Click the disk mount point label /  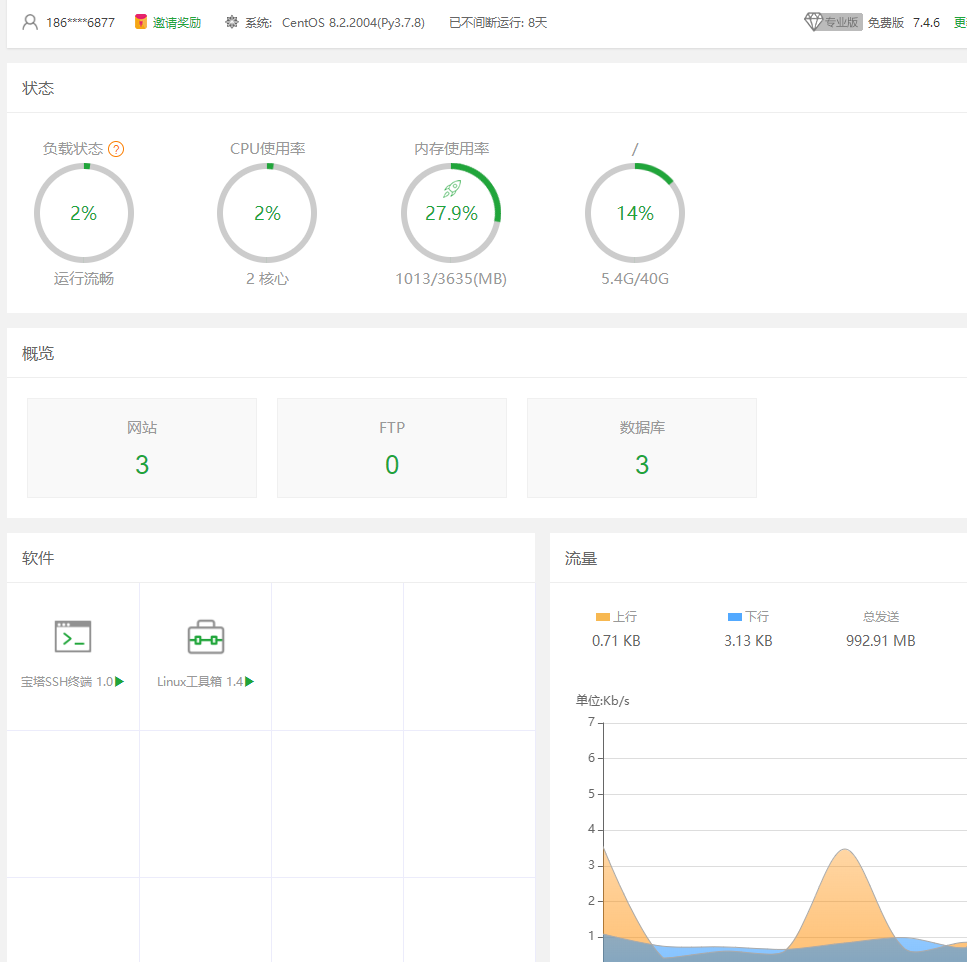635,149
